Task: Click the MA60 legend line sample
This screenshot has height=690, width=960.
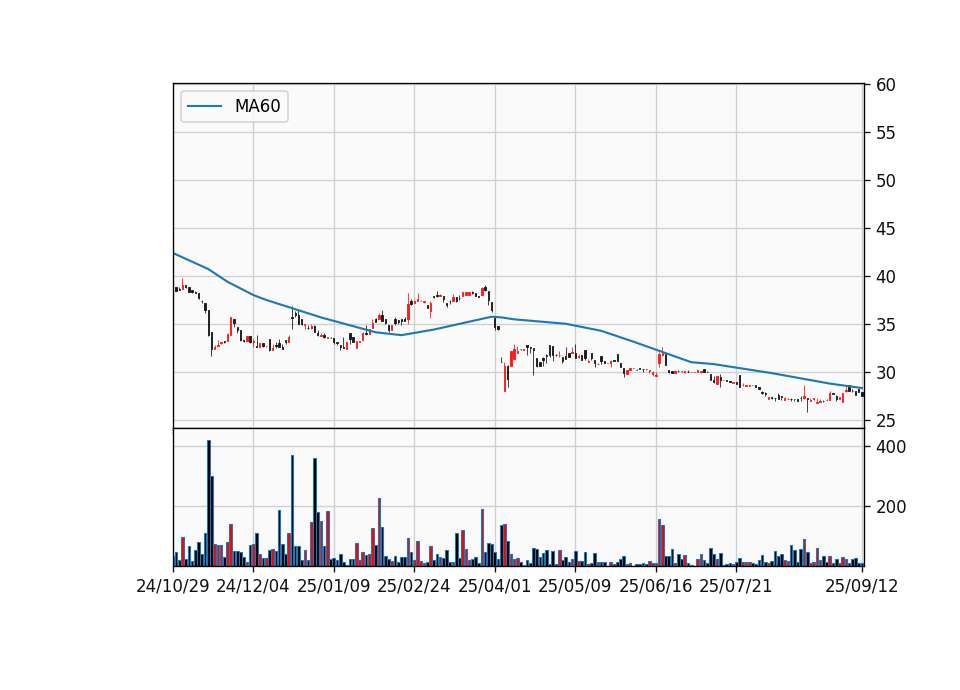Action: 204,106
